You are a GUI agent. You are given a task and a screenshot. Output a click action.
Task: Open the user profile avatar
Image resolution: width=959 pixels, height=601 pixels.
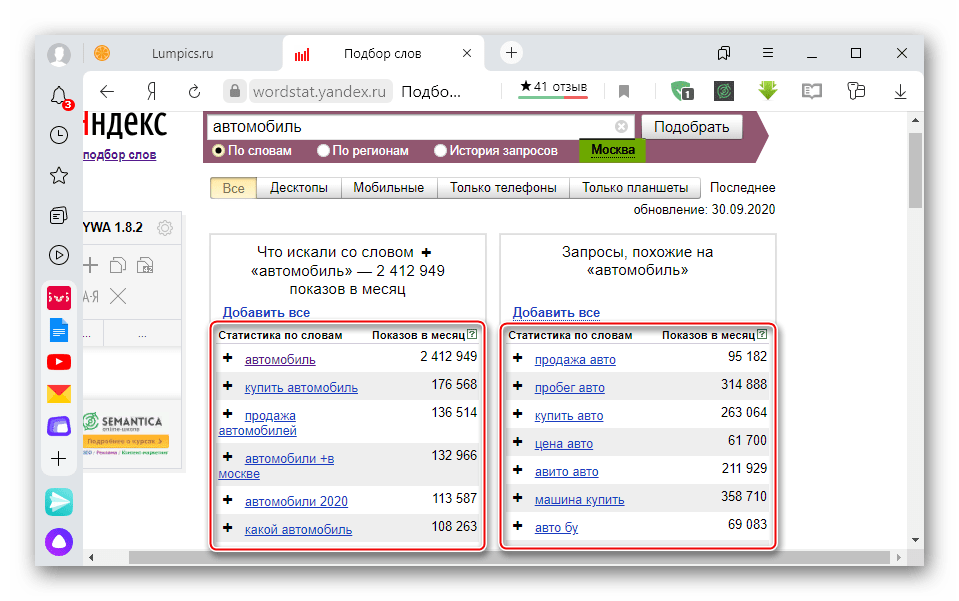pos(59,54)
